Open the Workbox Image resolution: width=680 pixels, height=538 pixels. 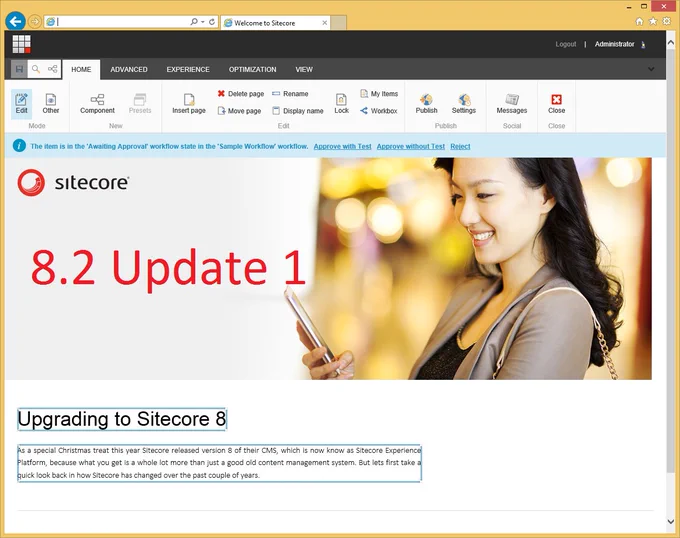coord(379,111)
